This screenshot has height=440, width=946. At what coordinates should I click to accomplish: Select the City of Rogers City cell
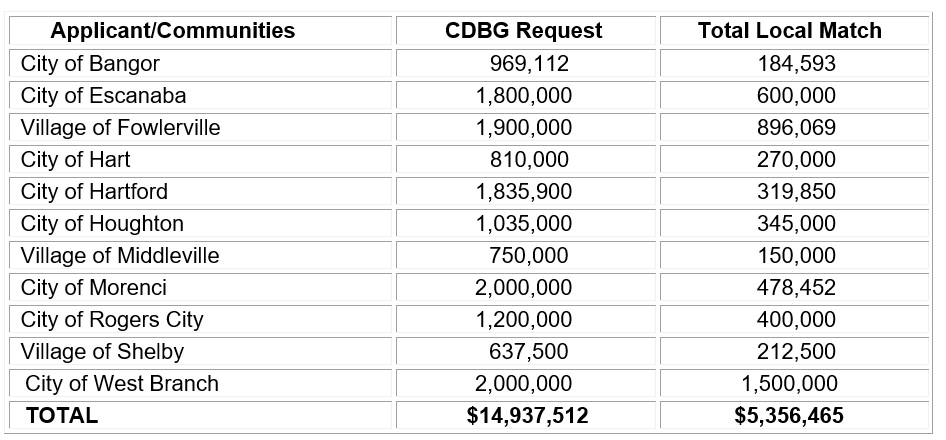[x=112, y=319]
